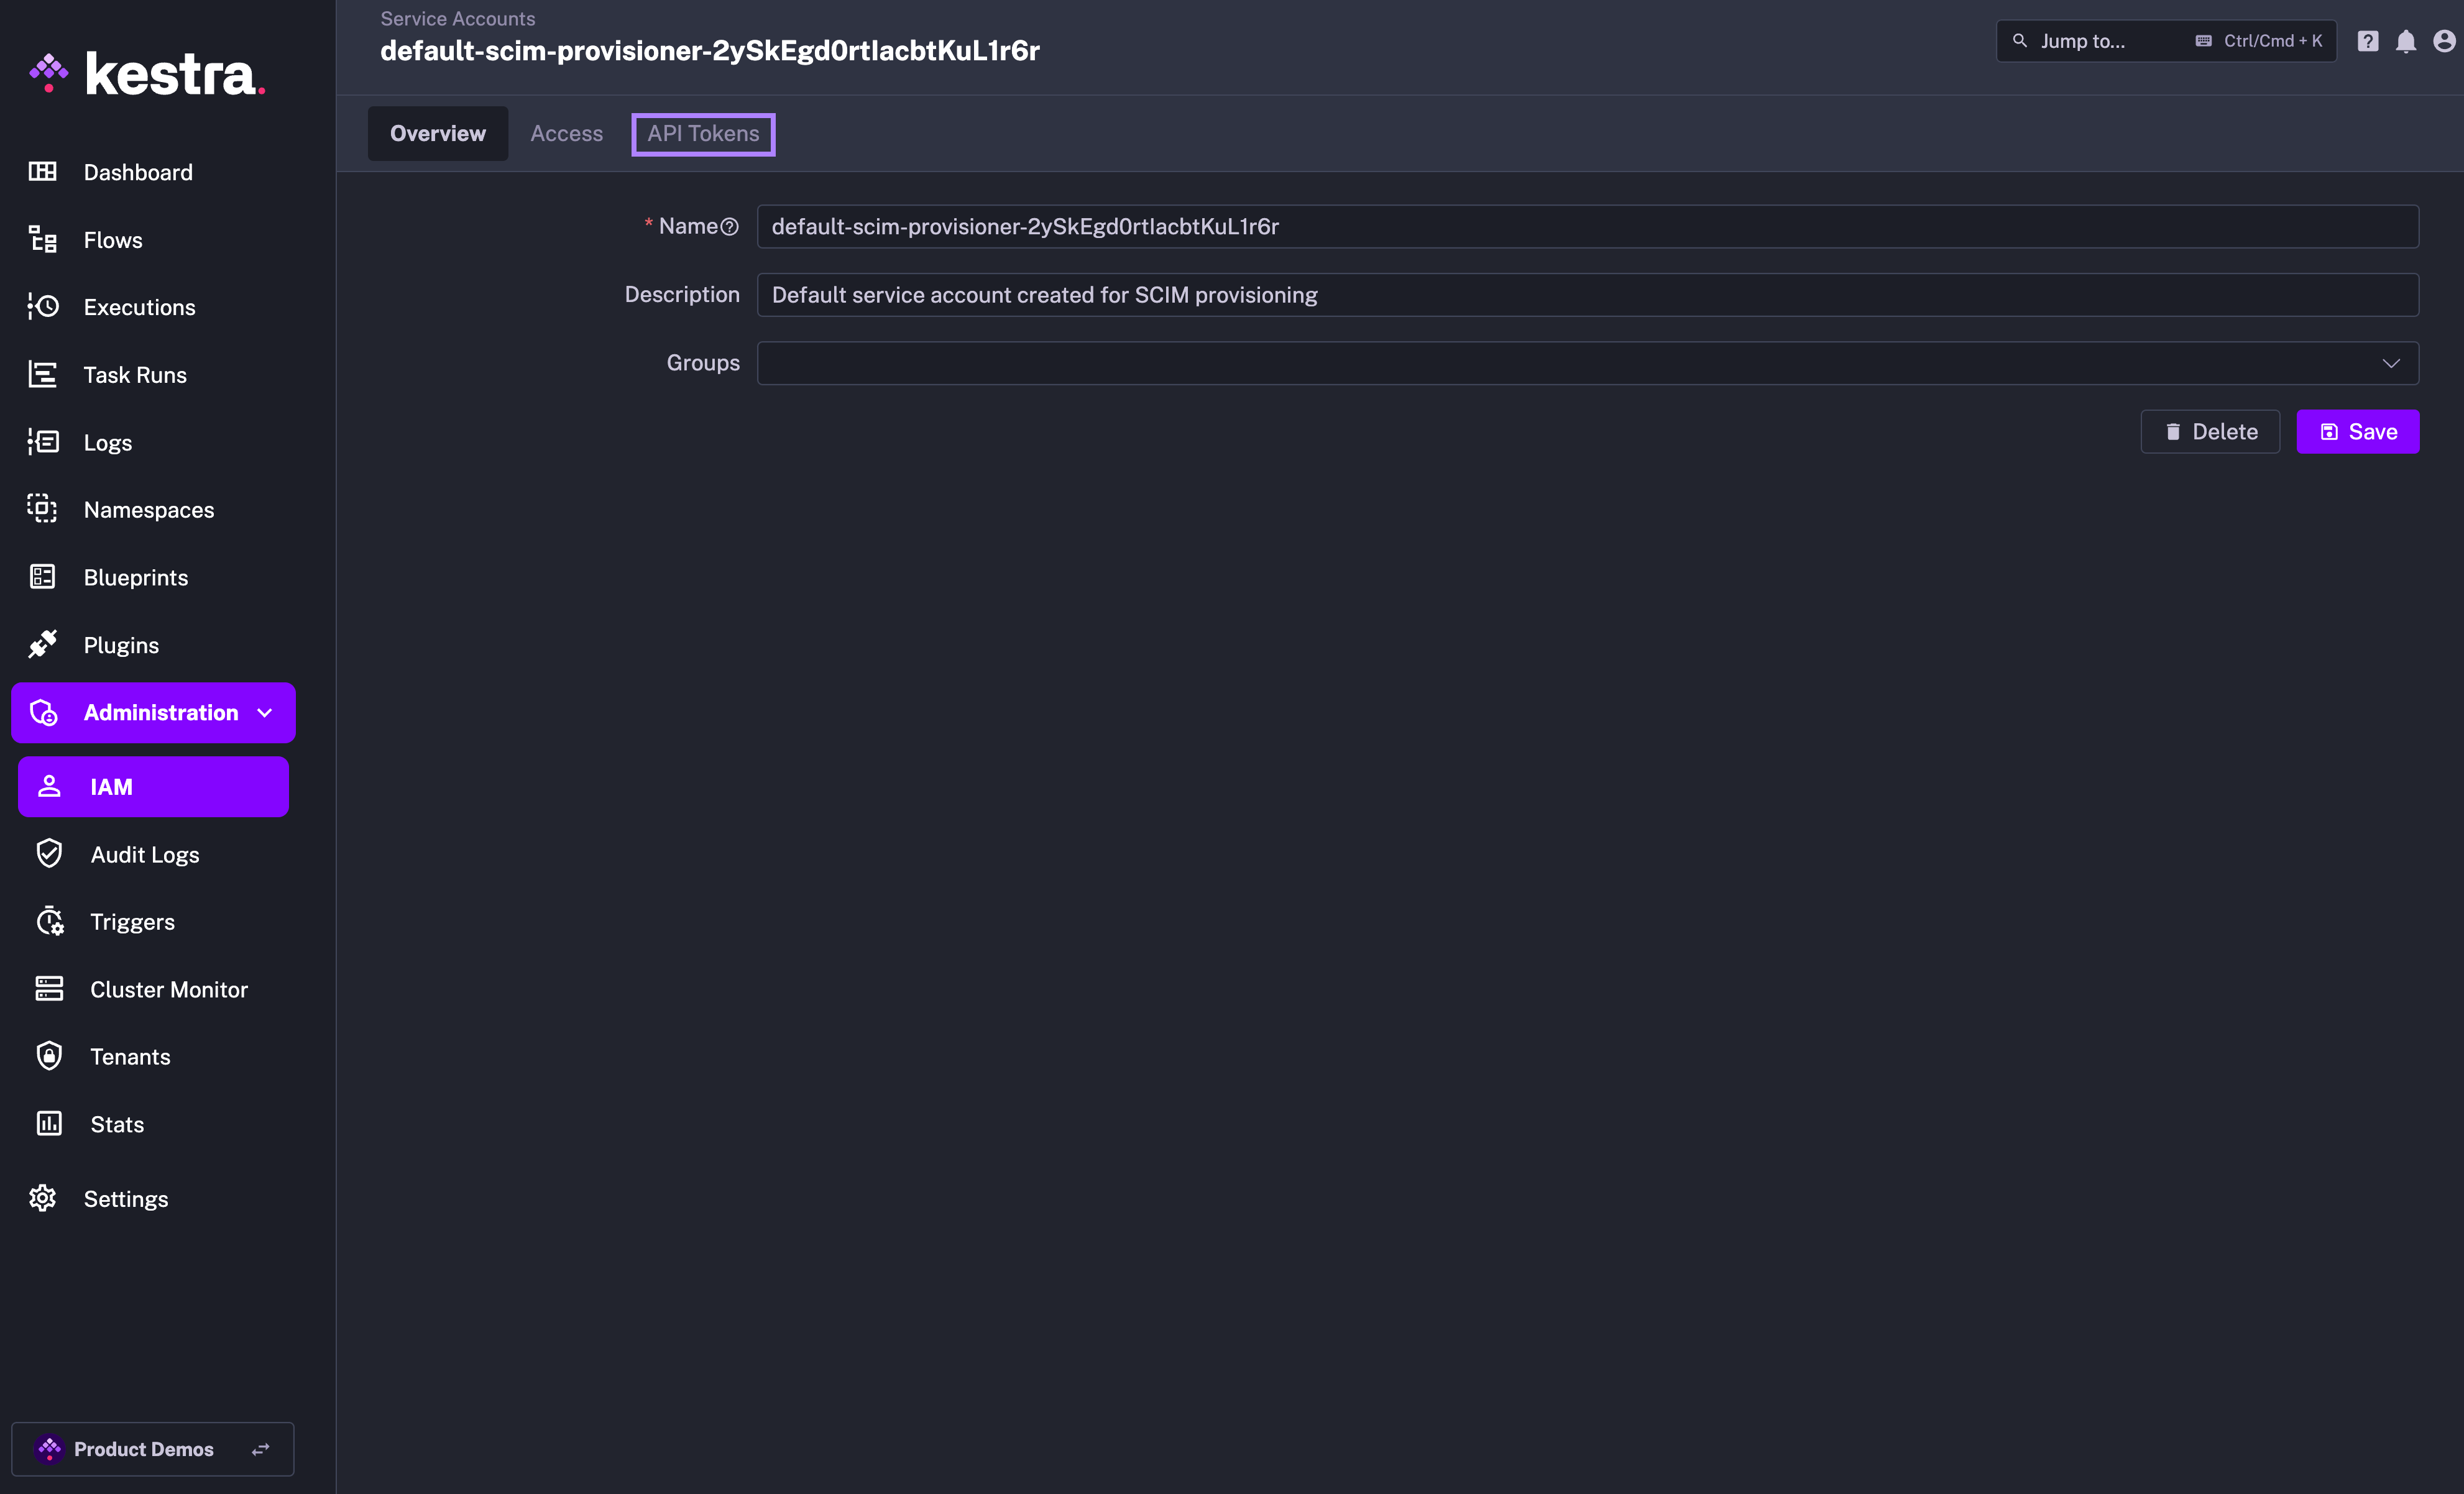Click into the Description input field

click(1587, 295)
